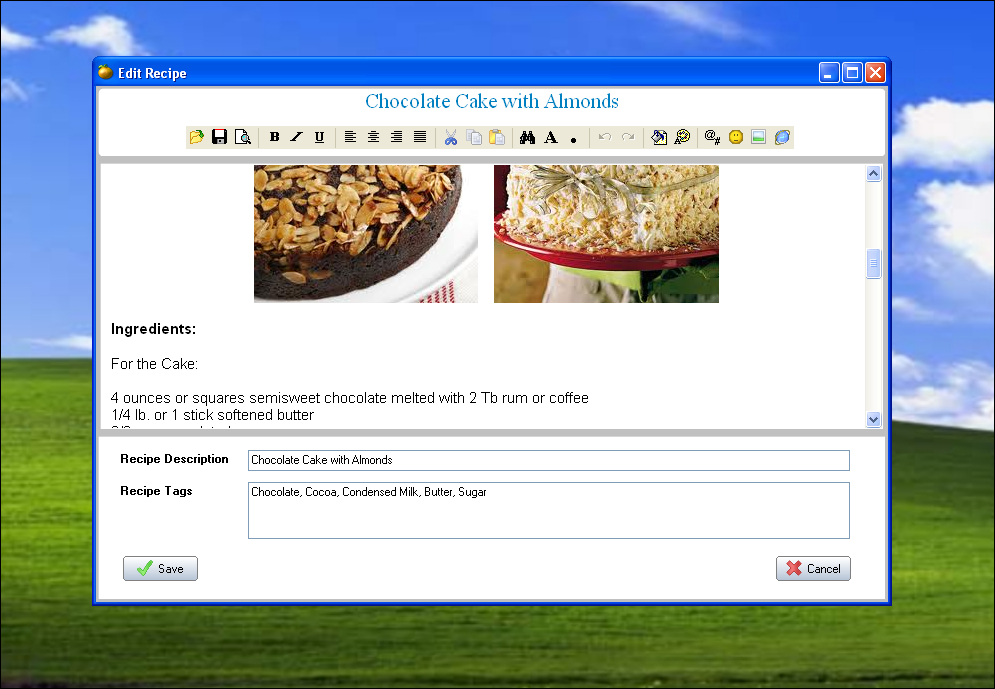Justify the text alignment

click(x=420, y=137)
